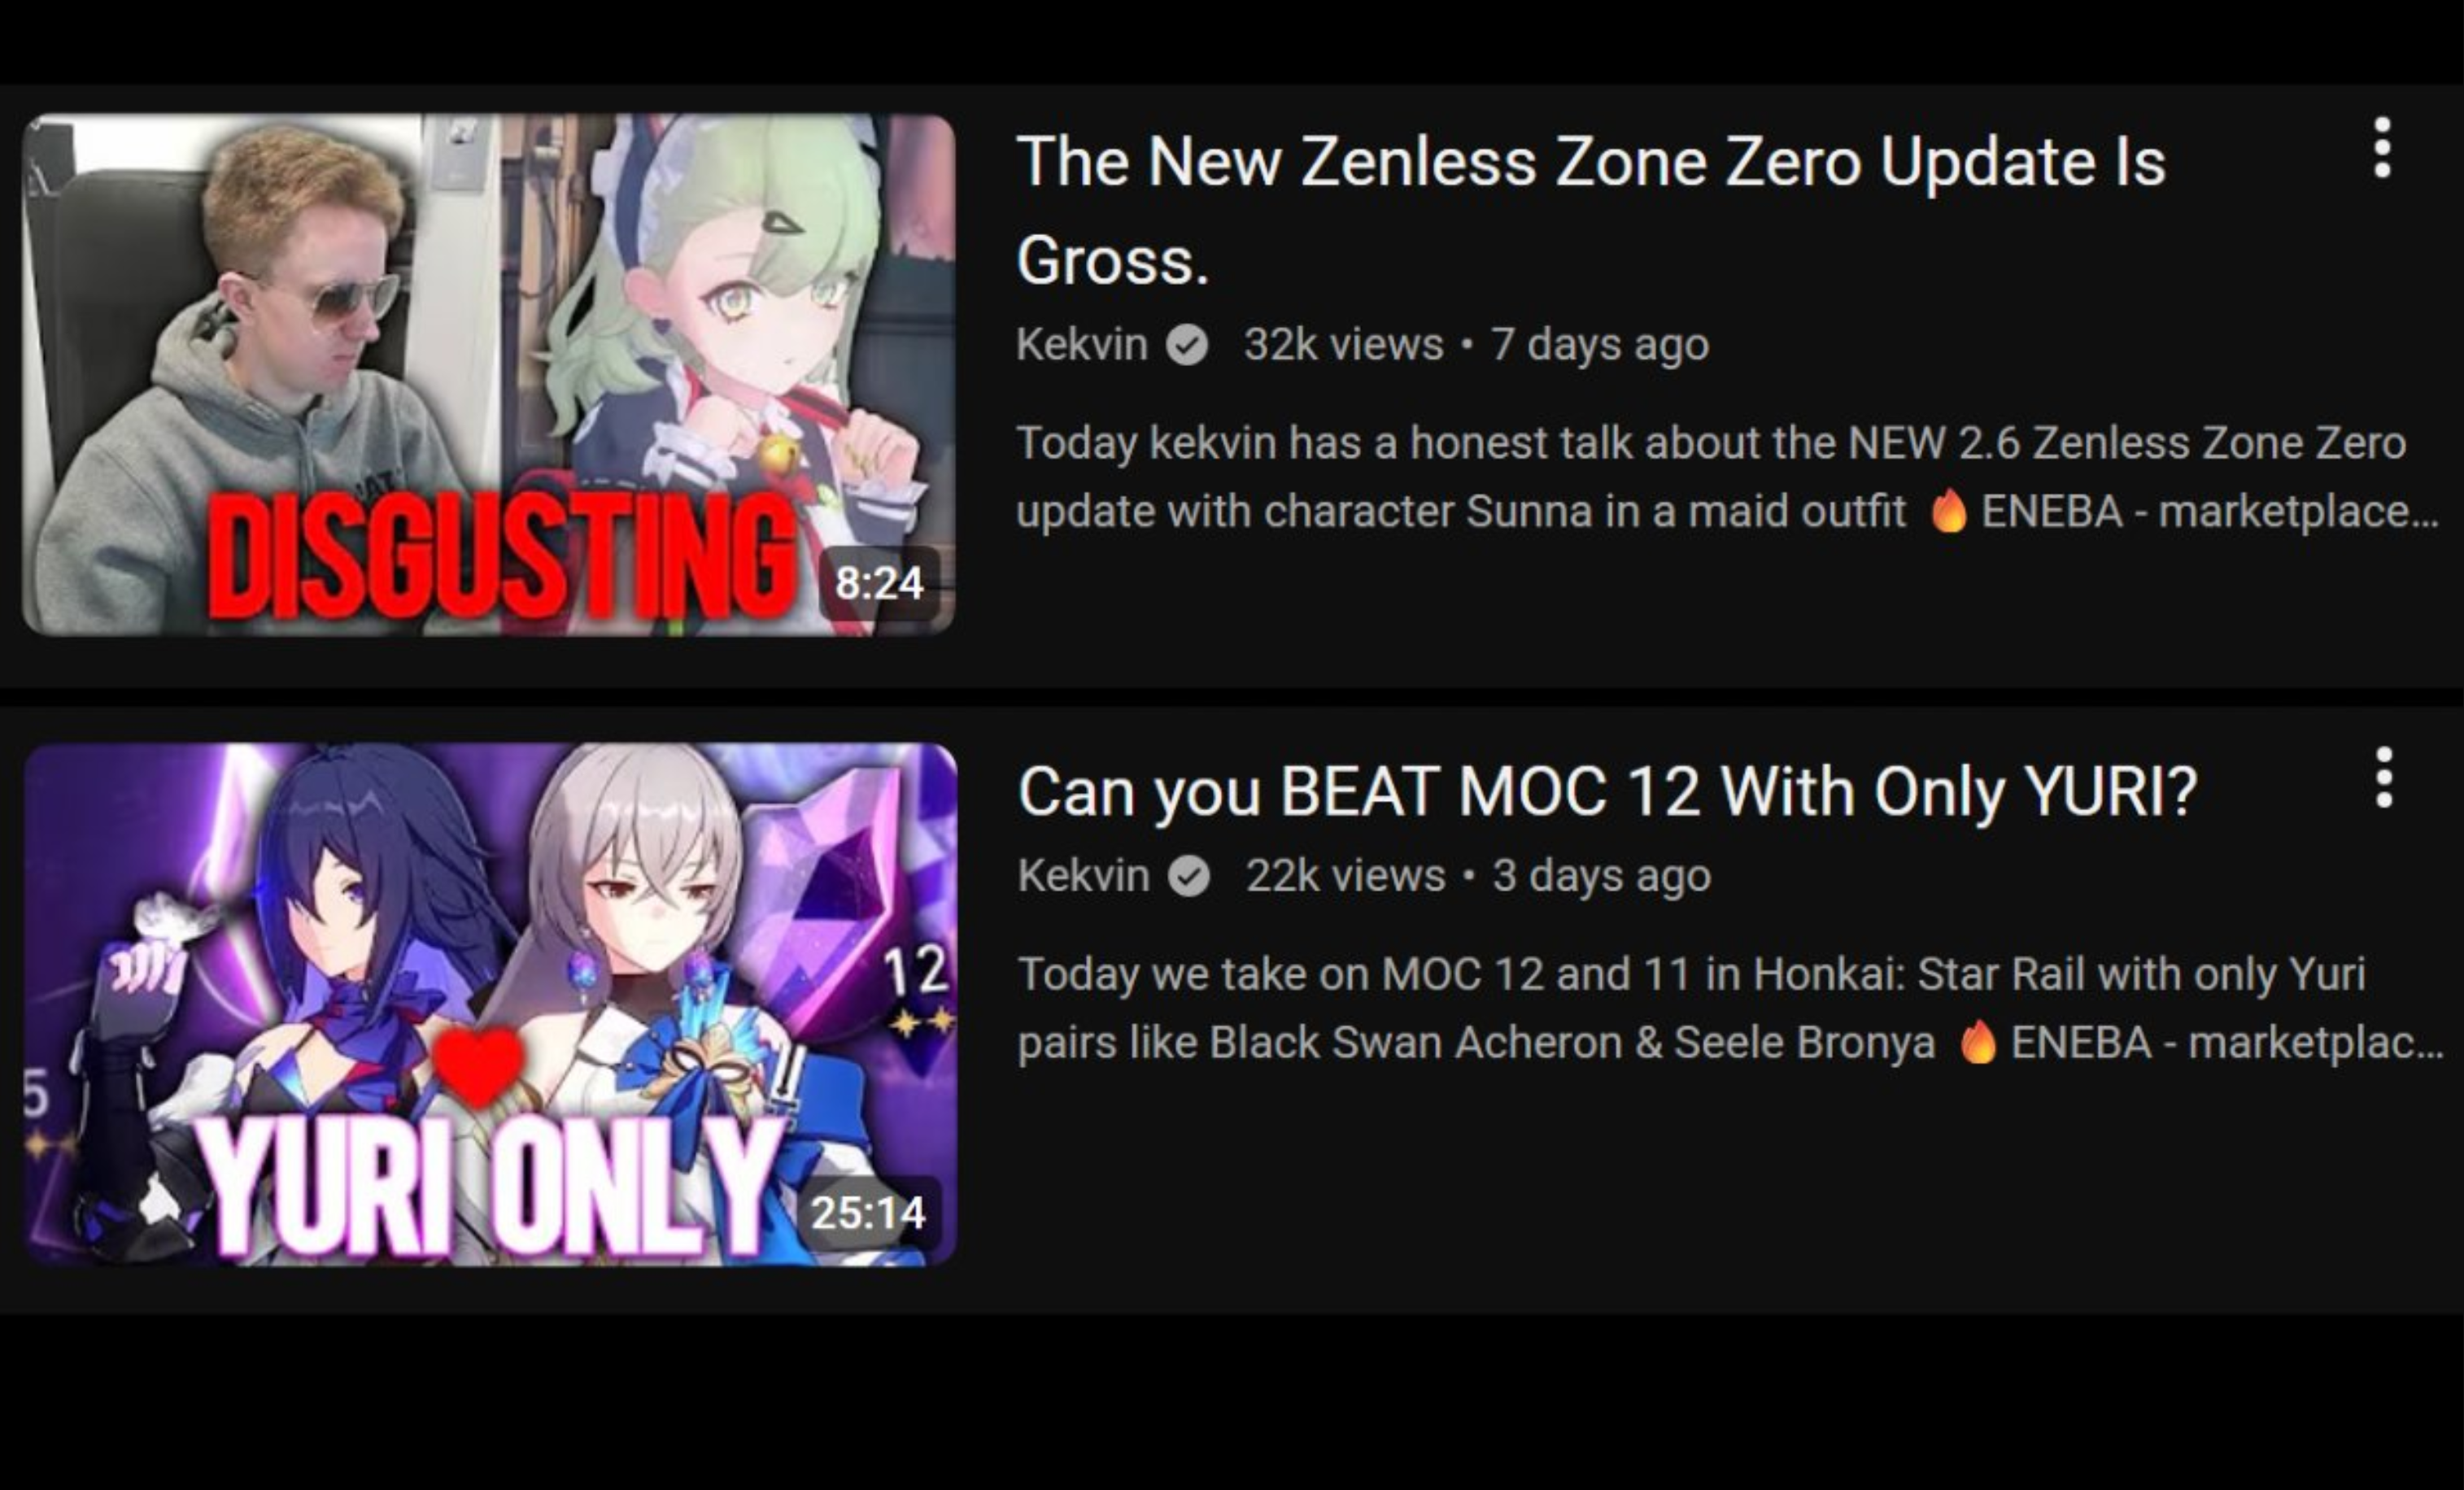The height and width of the screenshot is (1490, 2464).
Task: Click '22k views' metadata text
Action: [x=1346, y=876]
